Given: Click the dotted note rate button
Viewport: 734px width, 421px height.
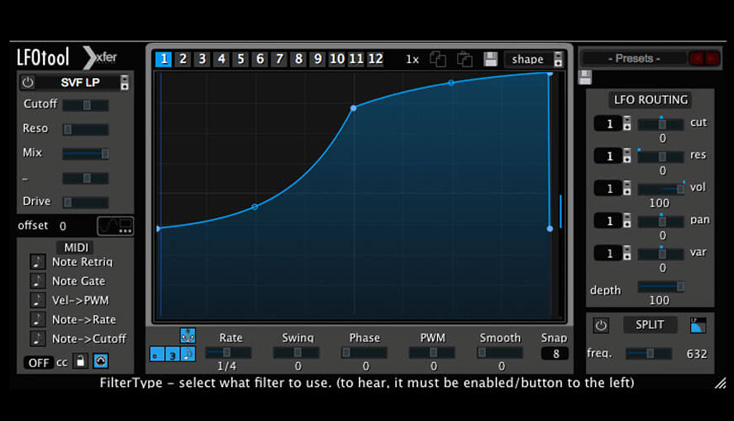Looking at the screenshot, I should [x=157, y=354].
